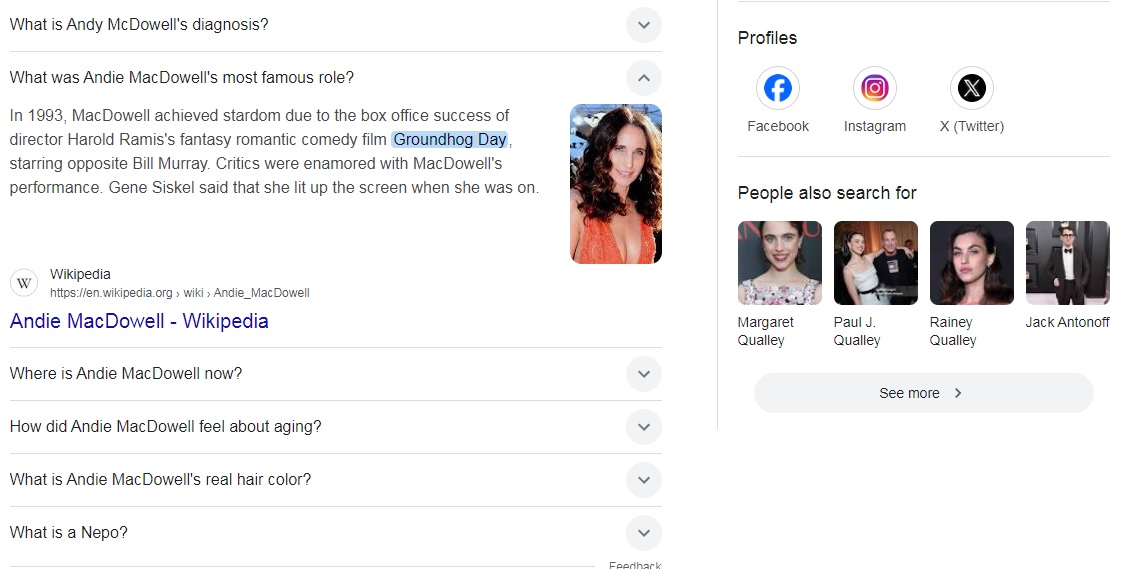
Task: Click the 'Facebook' label under Profiles
Action: [x=778, y=126]
